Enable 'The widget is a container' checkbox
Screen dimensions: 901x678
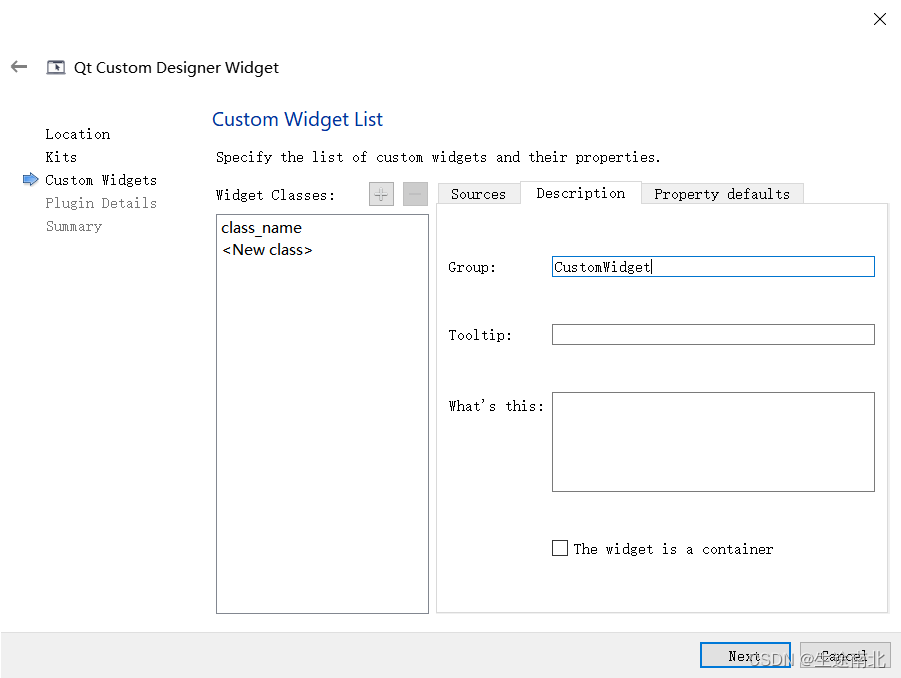[x=560, y=548]
